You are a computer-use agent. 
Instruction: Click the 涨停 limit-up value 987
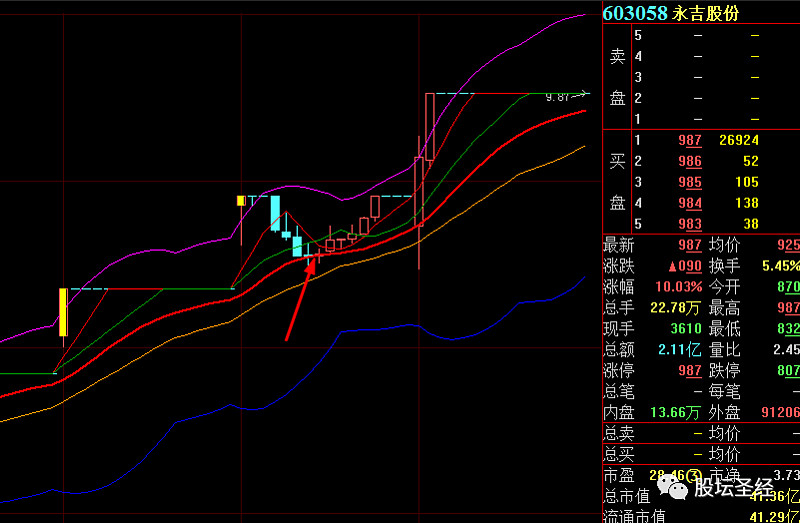click(x=690, y=370)
